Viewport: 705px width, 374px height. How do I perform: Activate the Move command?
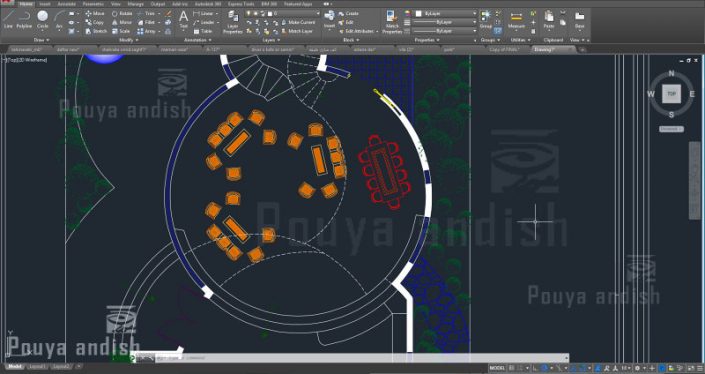[95, 13]
